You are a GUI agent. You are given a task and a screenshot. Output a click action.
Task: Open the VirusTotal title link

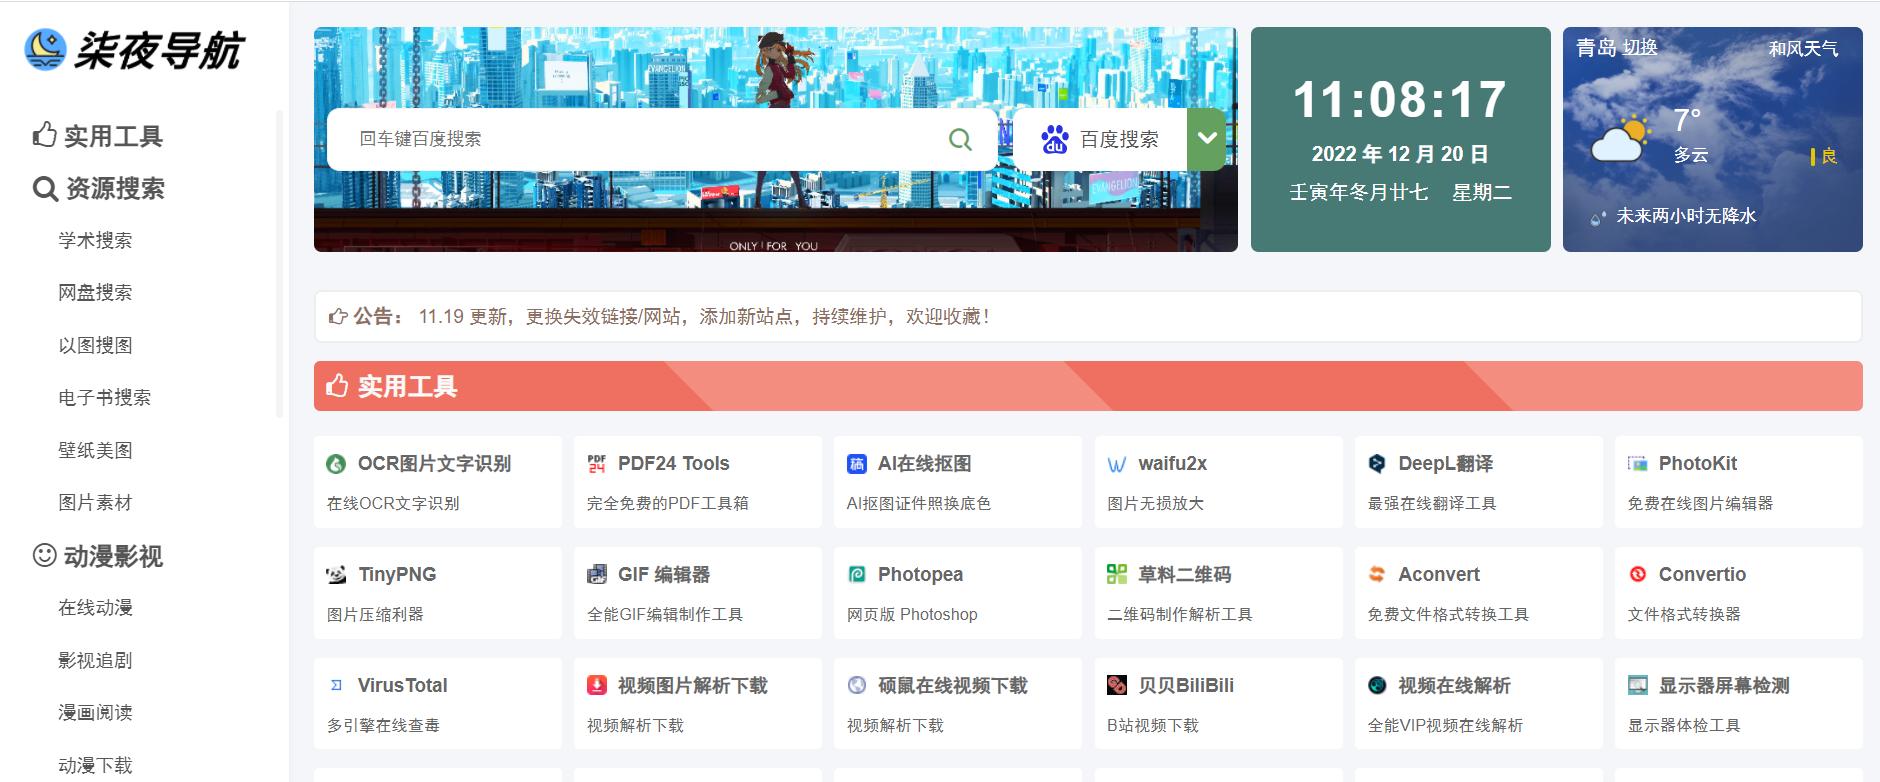402,686
